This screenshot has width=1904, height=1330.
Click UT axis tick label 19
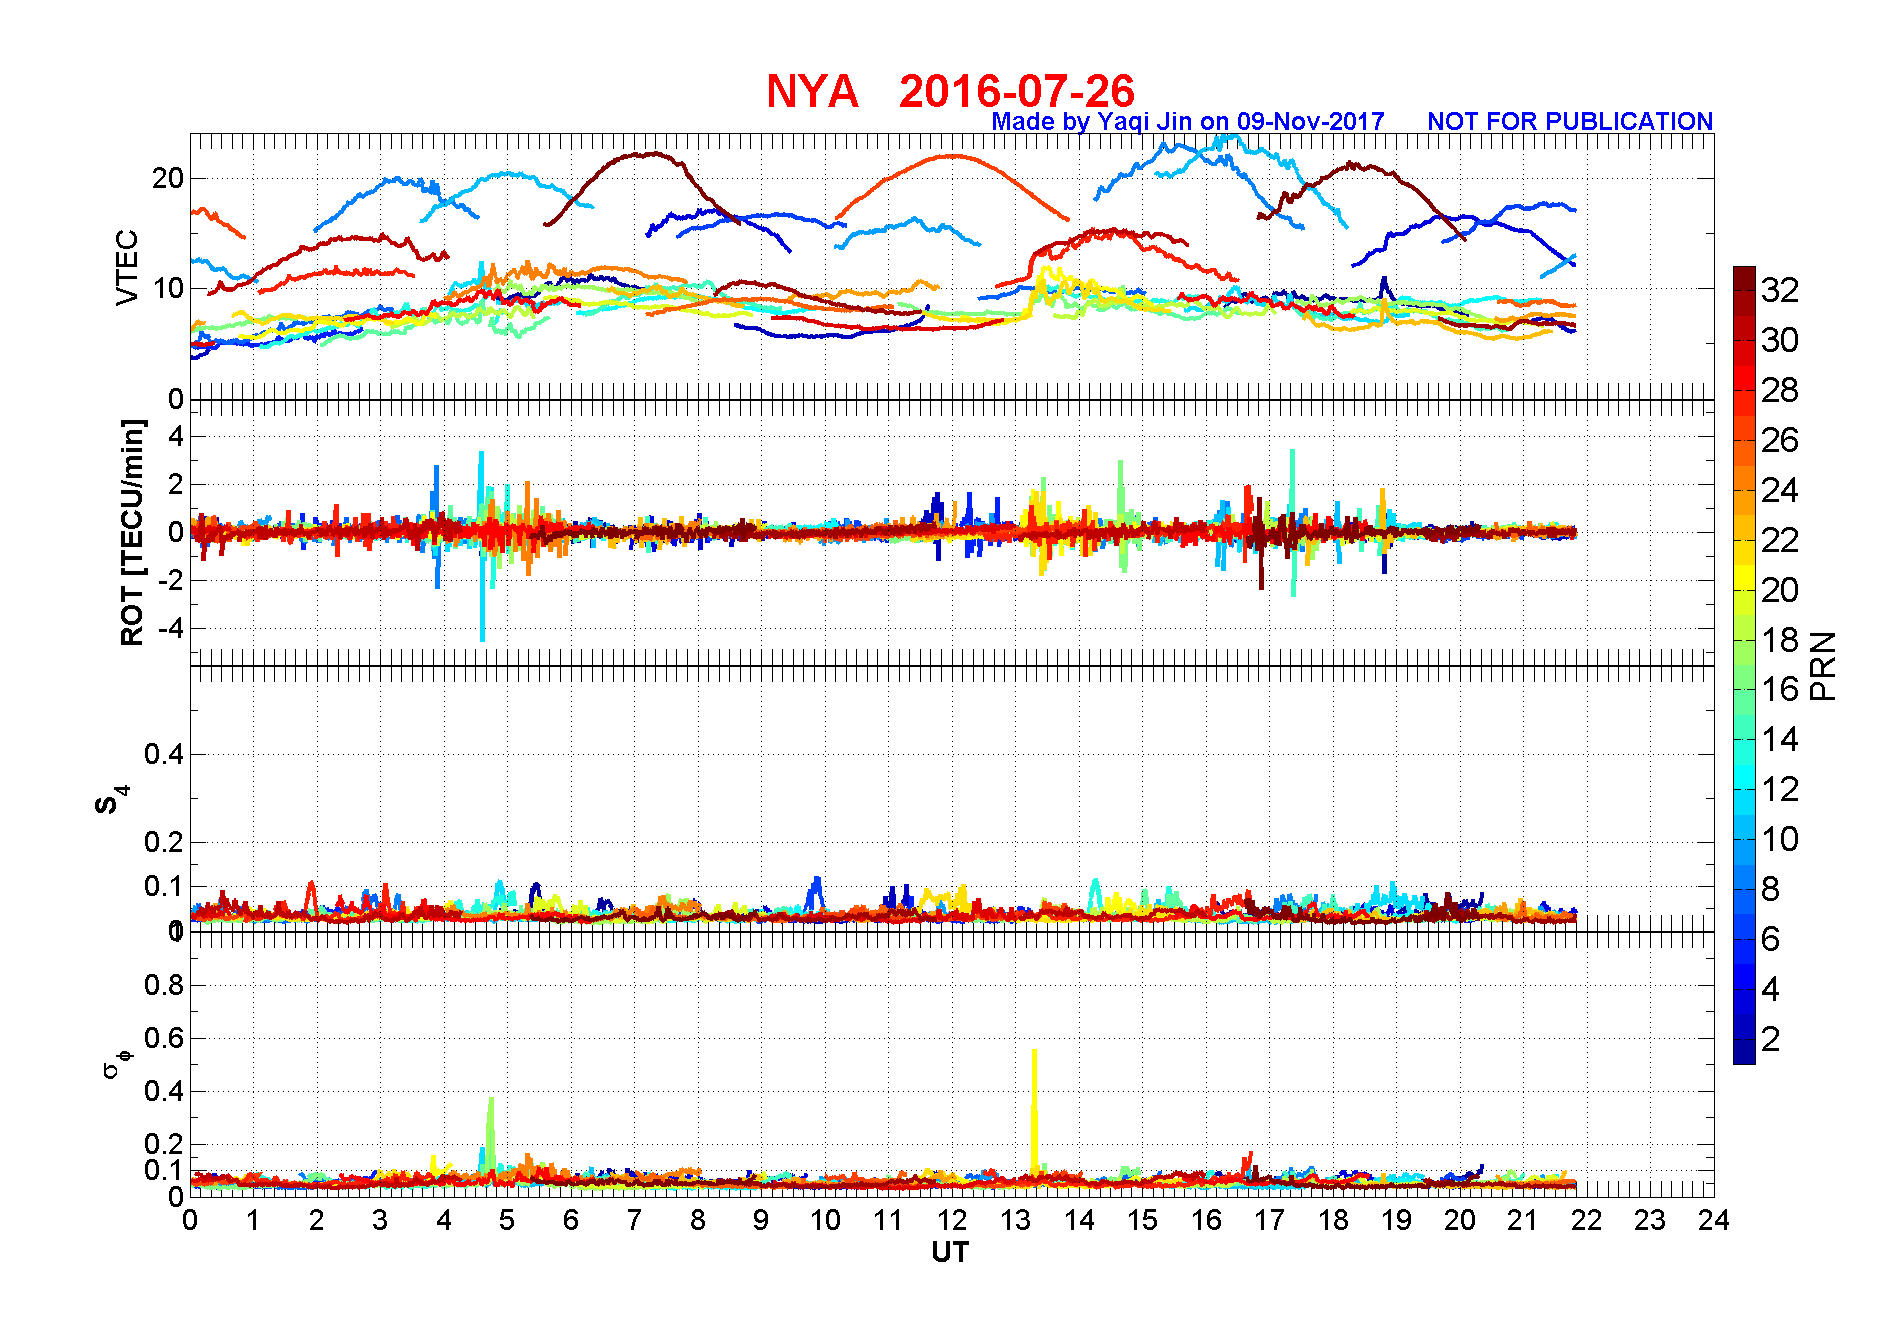(1396, 1220)
